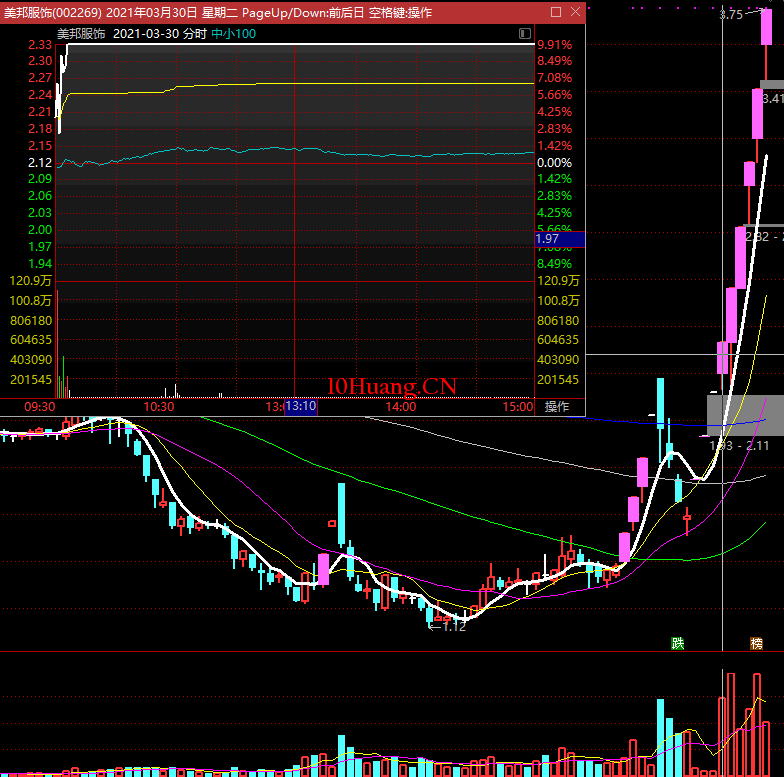This screenshot has width=784, height=777.
Task: Click the red 10Huang.CN watermark text
Action: pyautogui.click(x=392, y=386)
